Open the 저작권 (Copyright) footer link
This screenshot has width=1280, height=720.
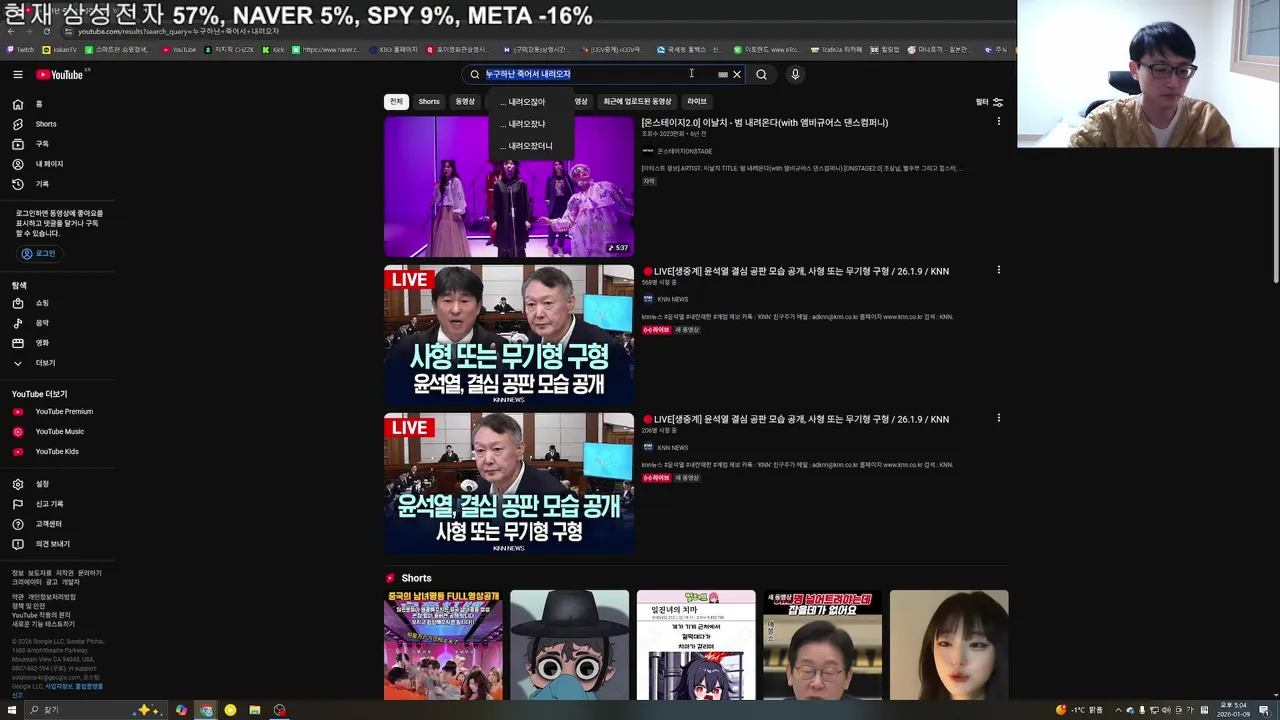64,573
